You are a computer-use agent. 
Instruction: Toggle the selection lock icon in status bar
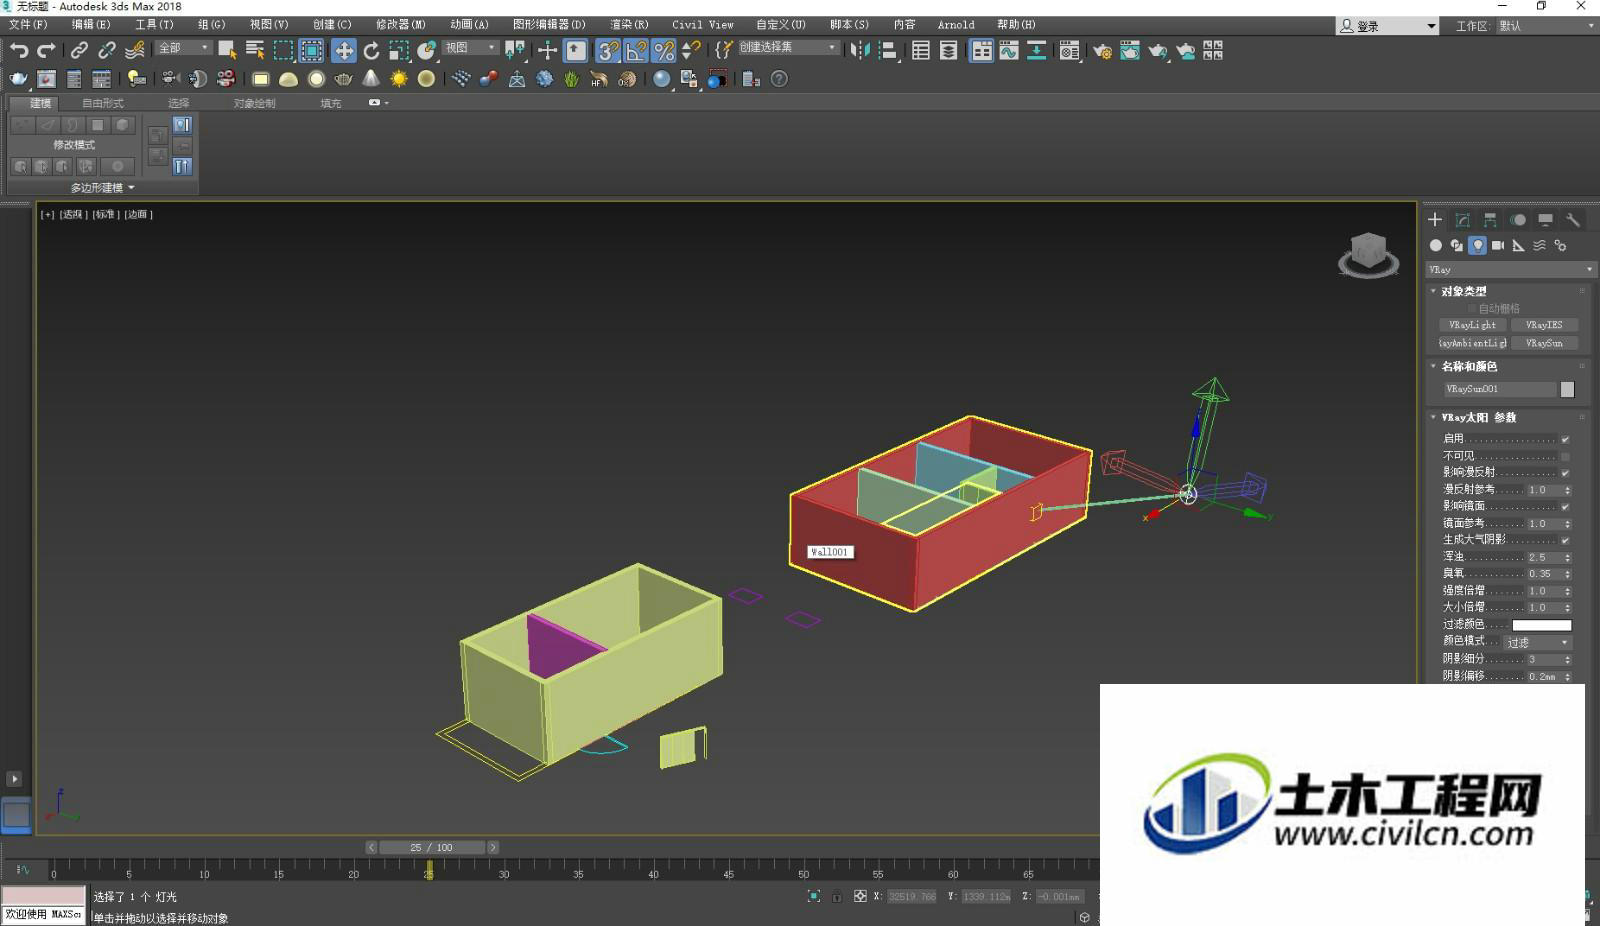tap(836, 896)
